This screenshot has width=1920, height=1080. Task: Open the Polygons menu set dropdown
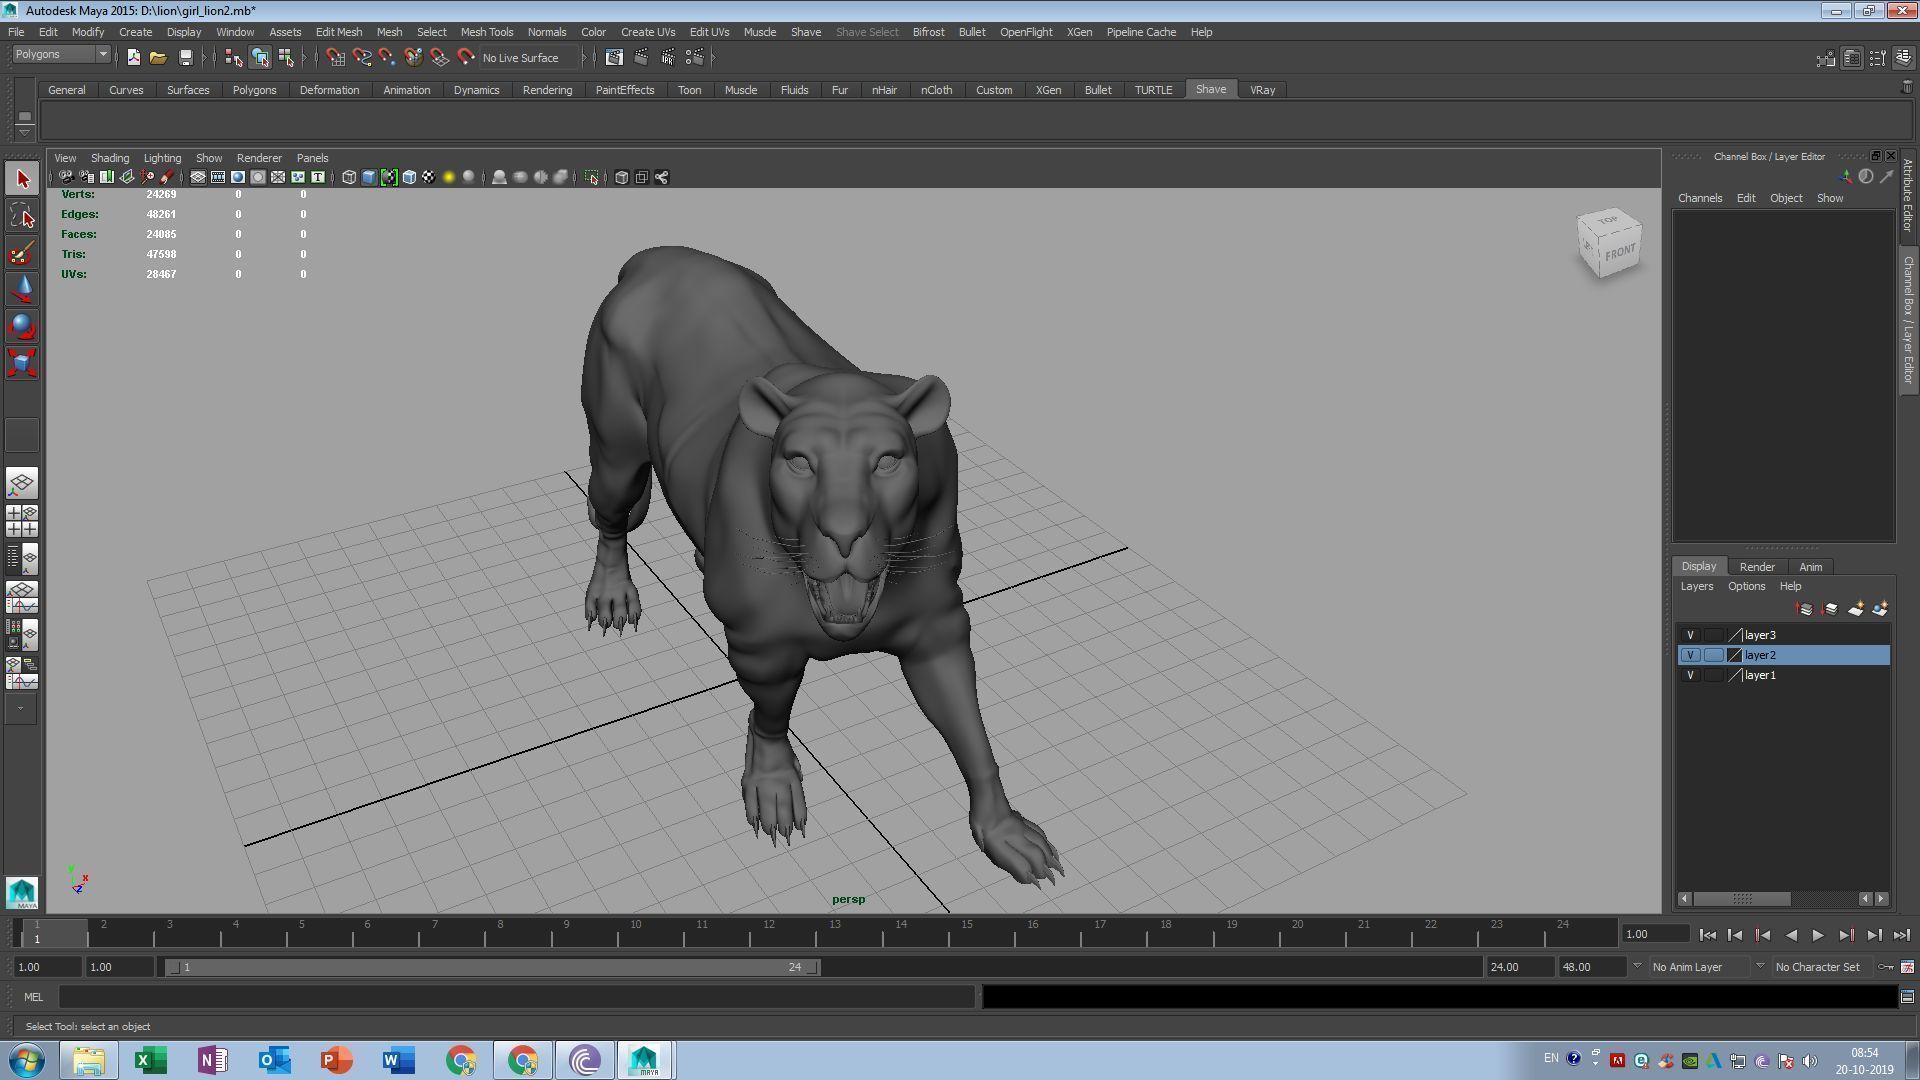61,54
